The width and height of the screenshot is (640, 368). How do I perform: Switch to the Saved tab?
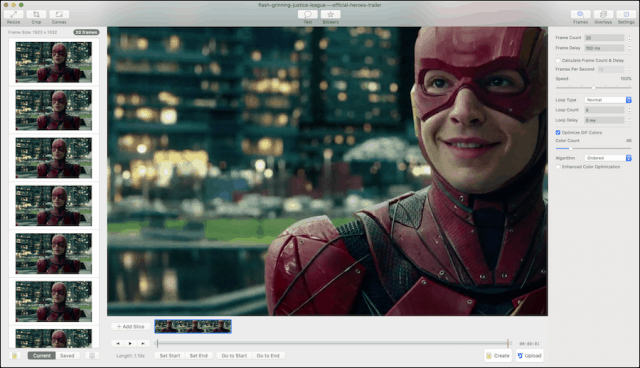(67, 356)
